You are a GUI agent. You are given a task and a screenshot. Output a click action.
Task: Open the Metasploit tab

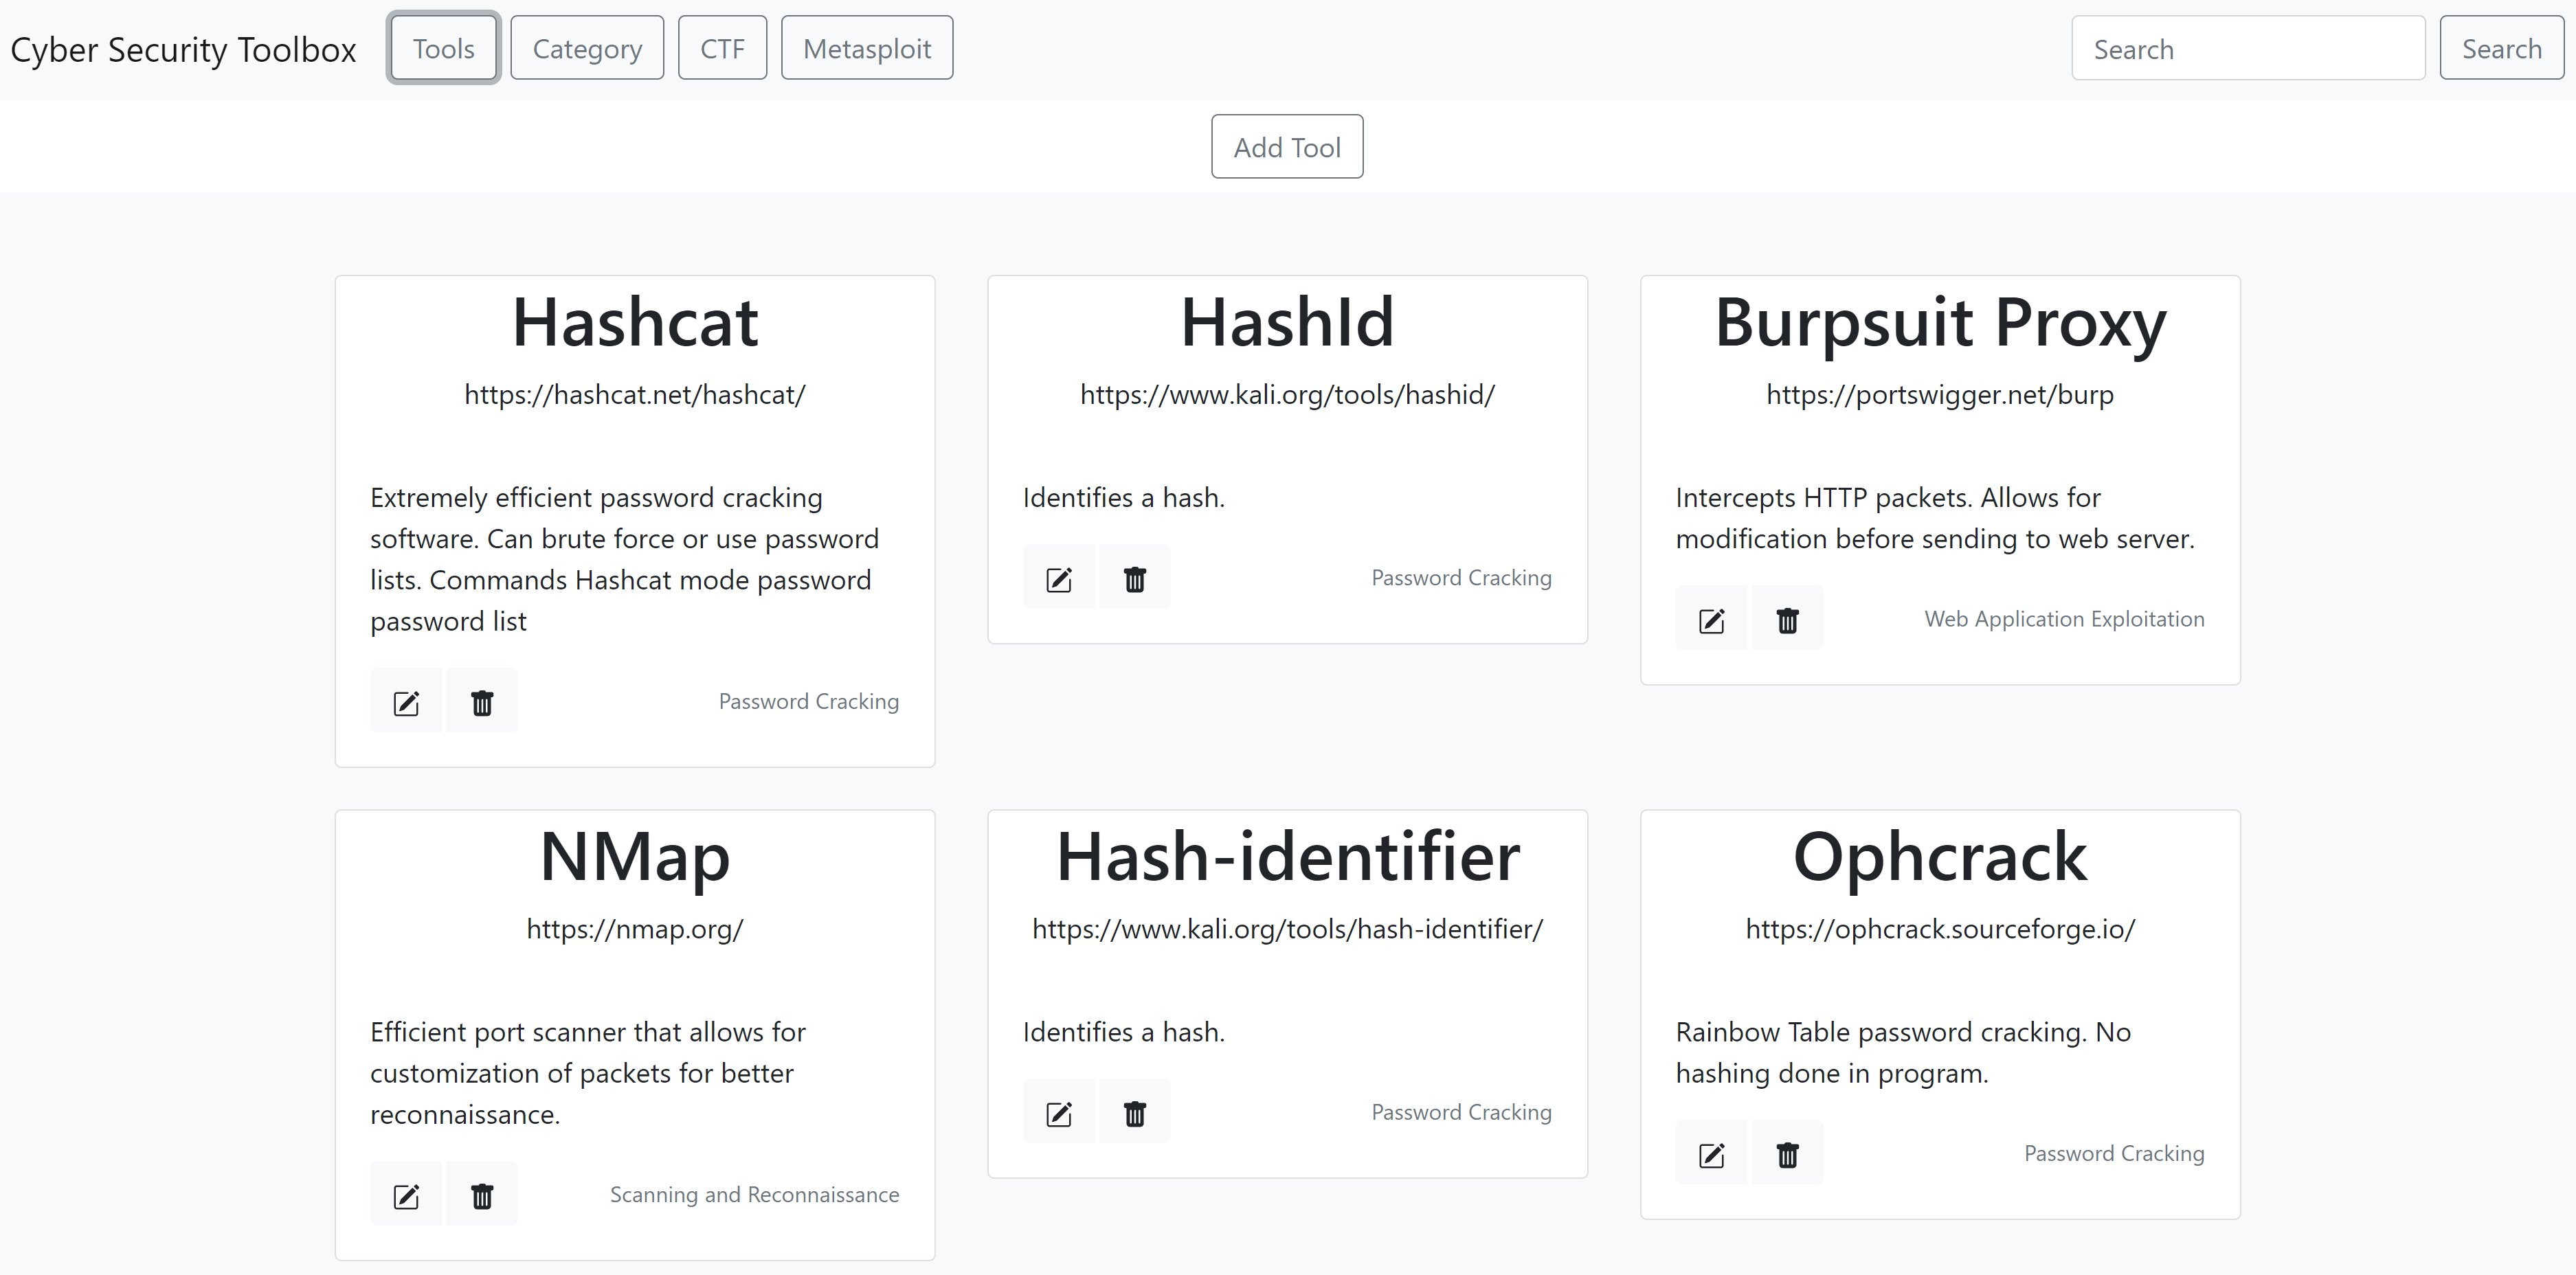coord(867,48)
